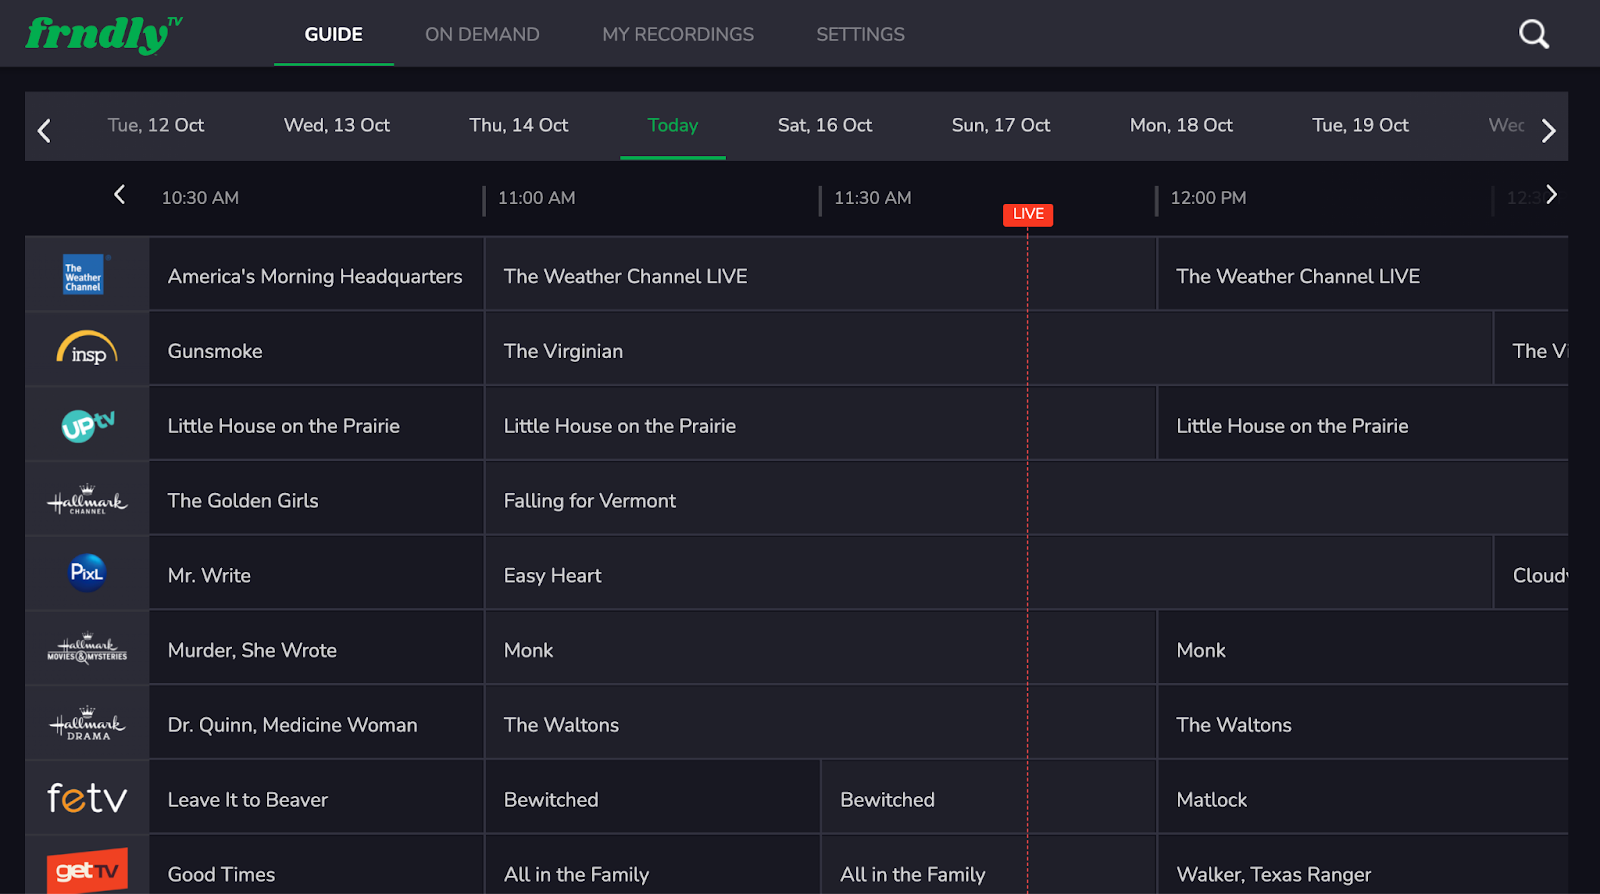Open The Virginian at 11:00 AM
The width and height of the screenshot is (1600, 894).
coord(989,350)
